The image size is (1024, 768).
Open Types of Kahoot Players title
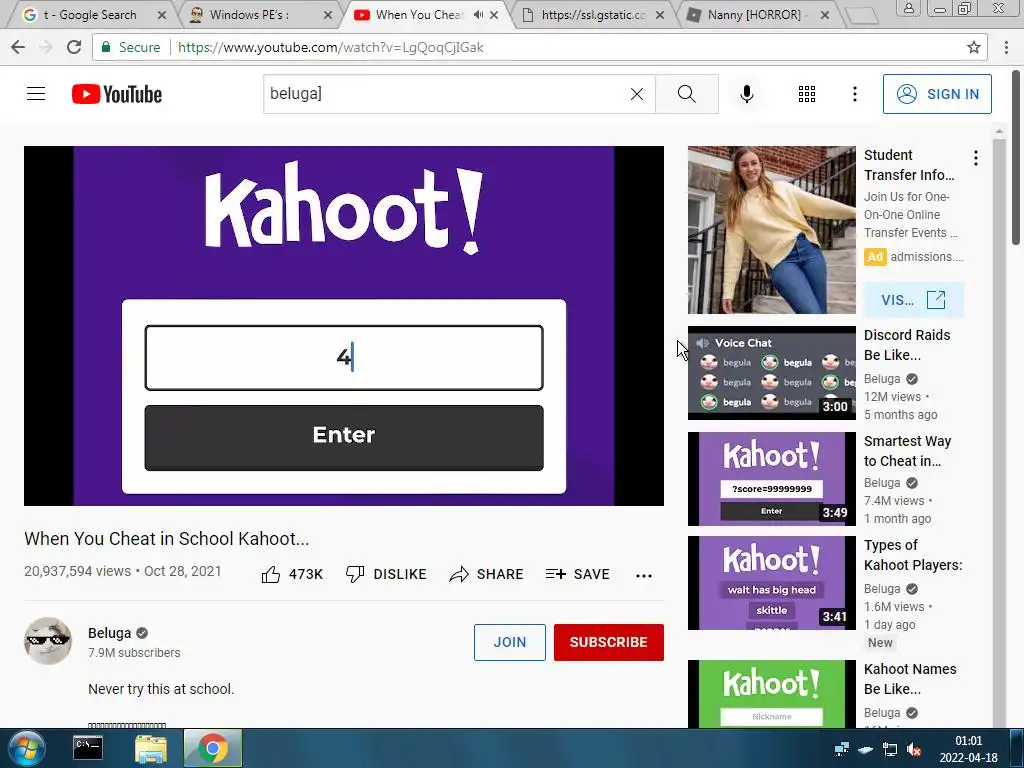(913, 555)
